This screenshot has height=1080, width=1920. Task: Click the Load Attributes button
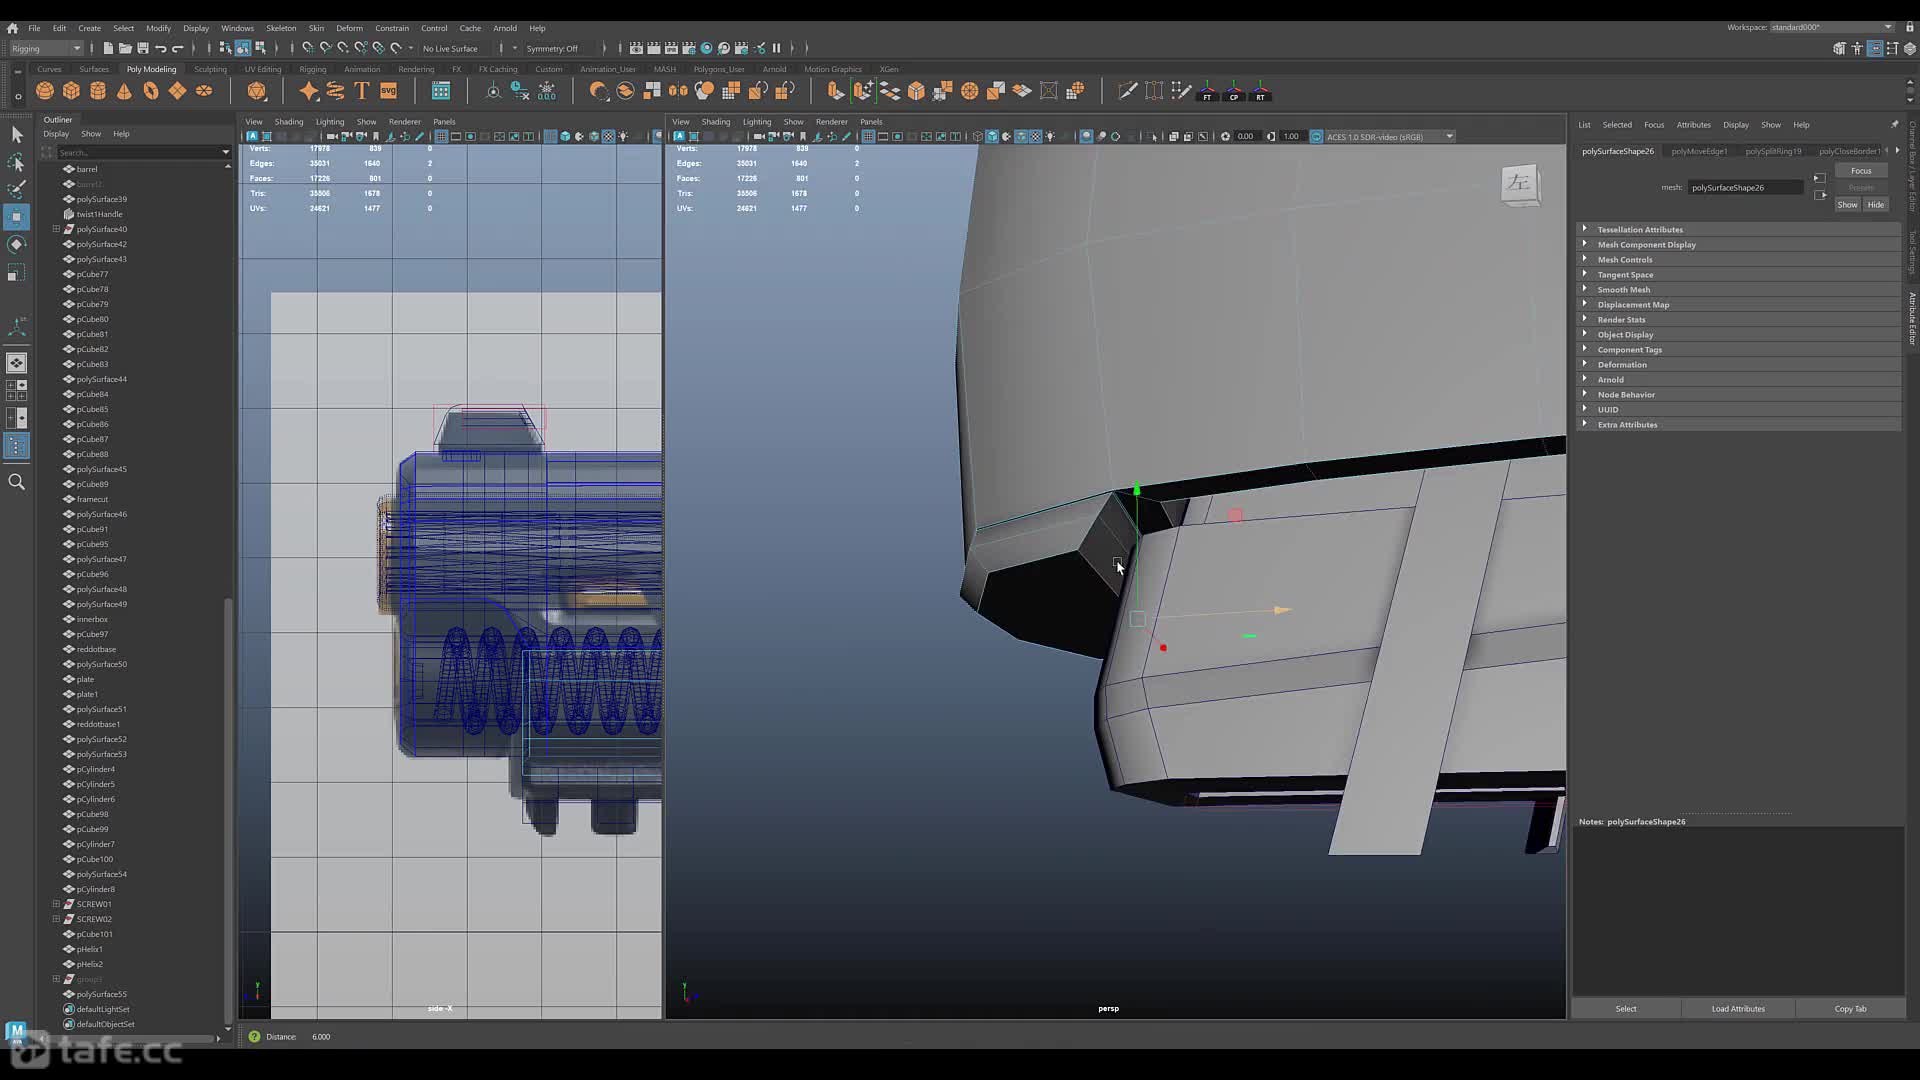1738,1009
